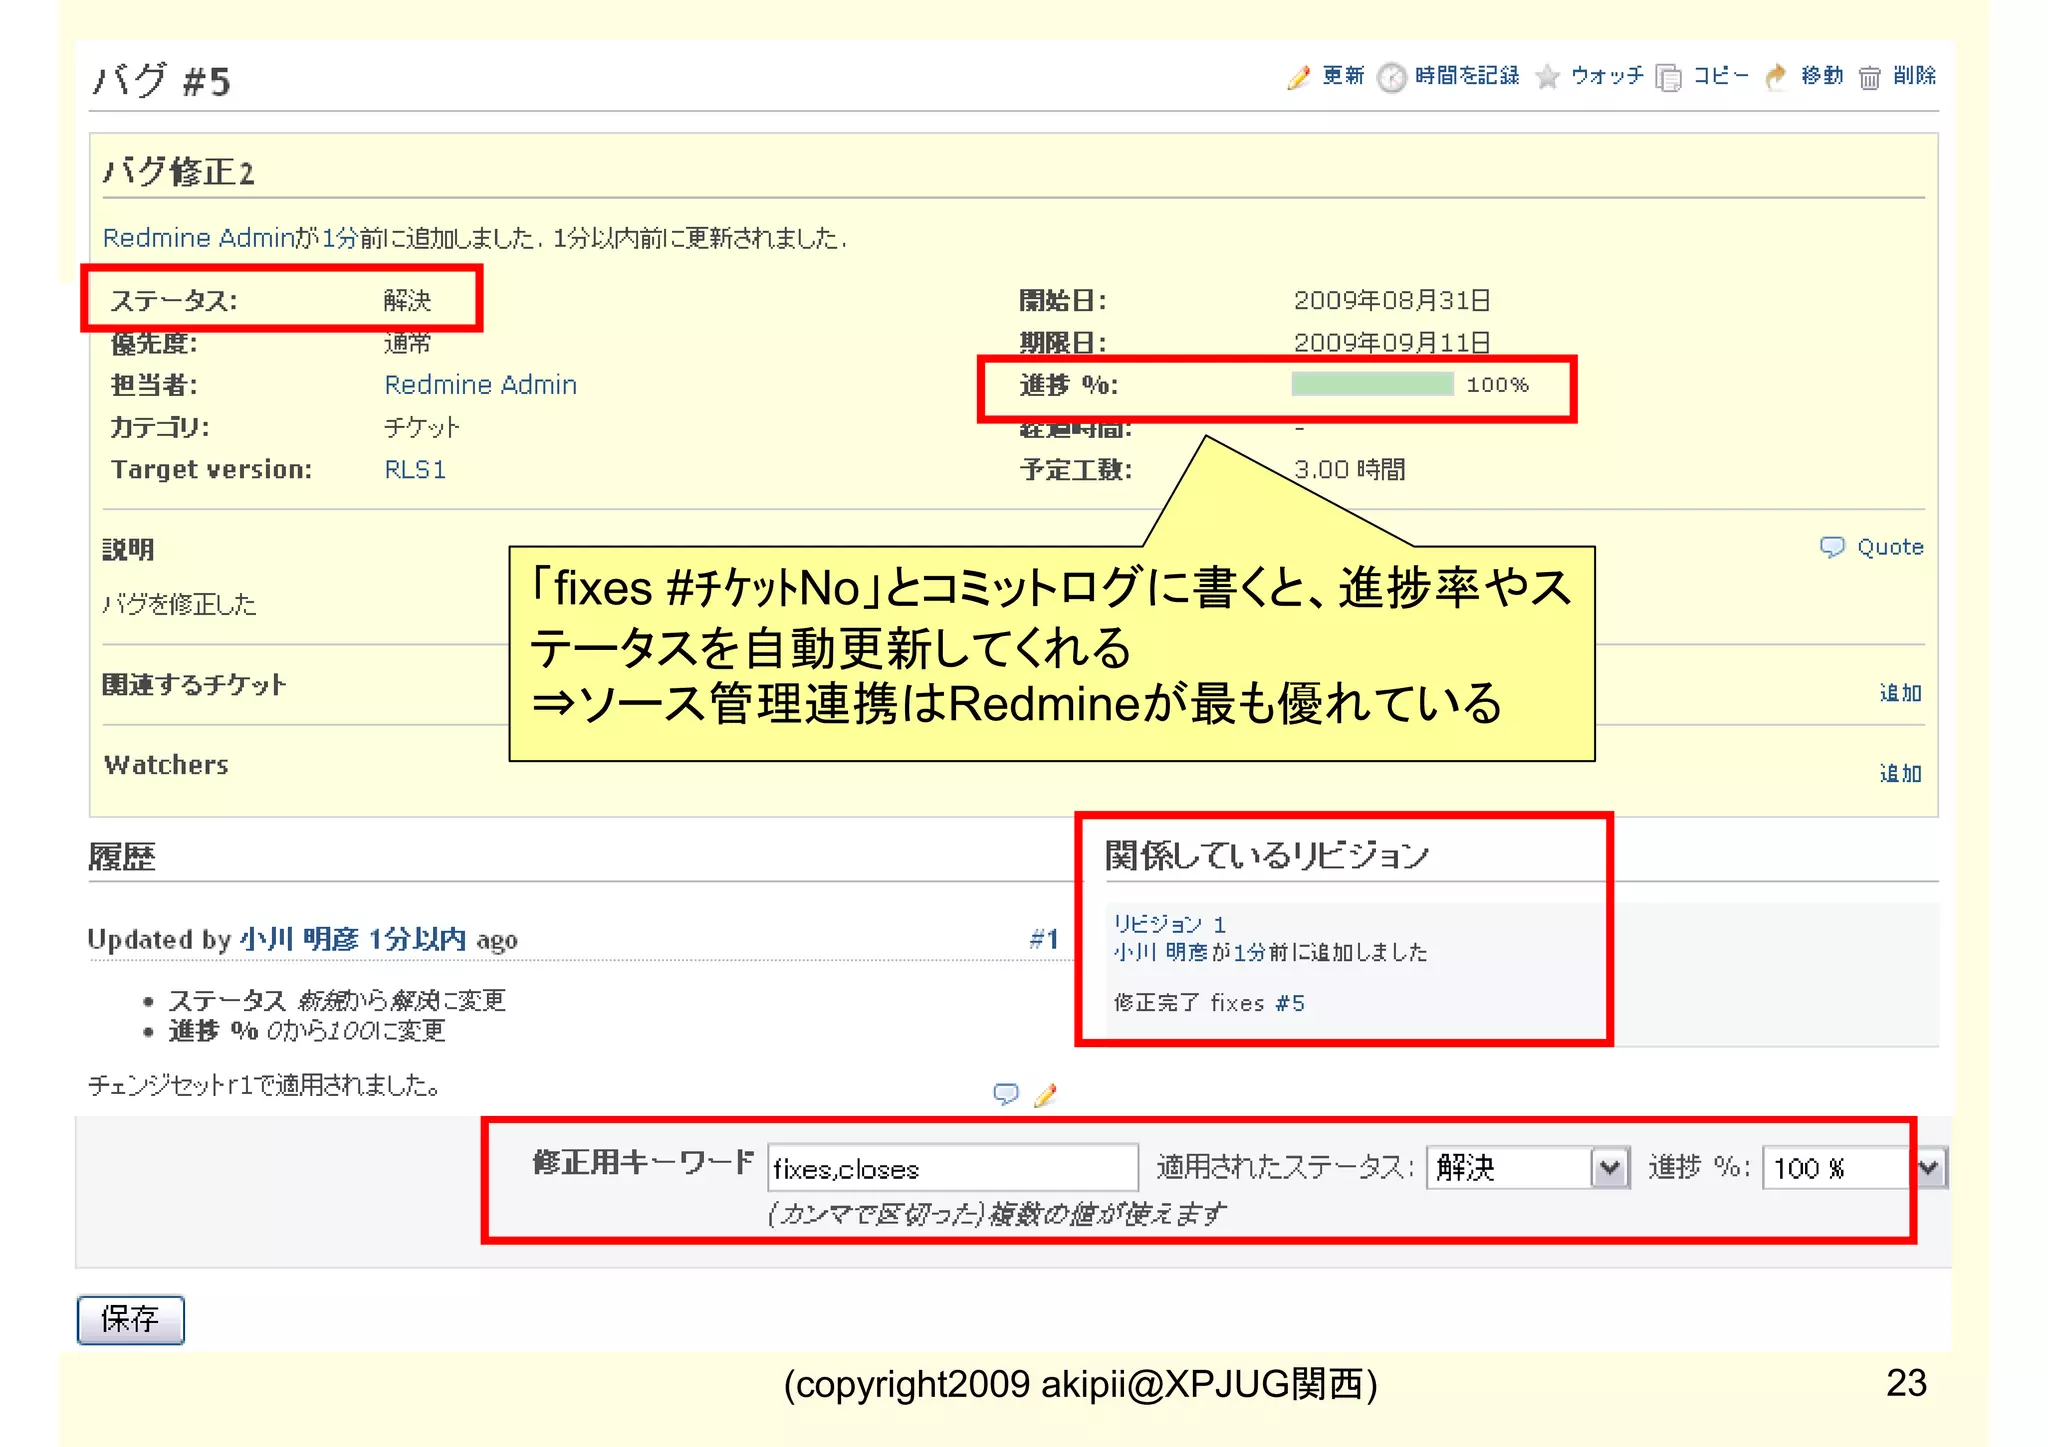
Task: Click the priority value 通常
Action: pyautogui.click(x=407, y=343)
